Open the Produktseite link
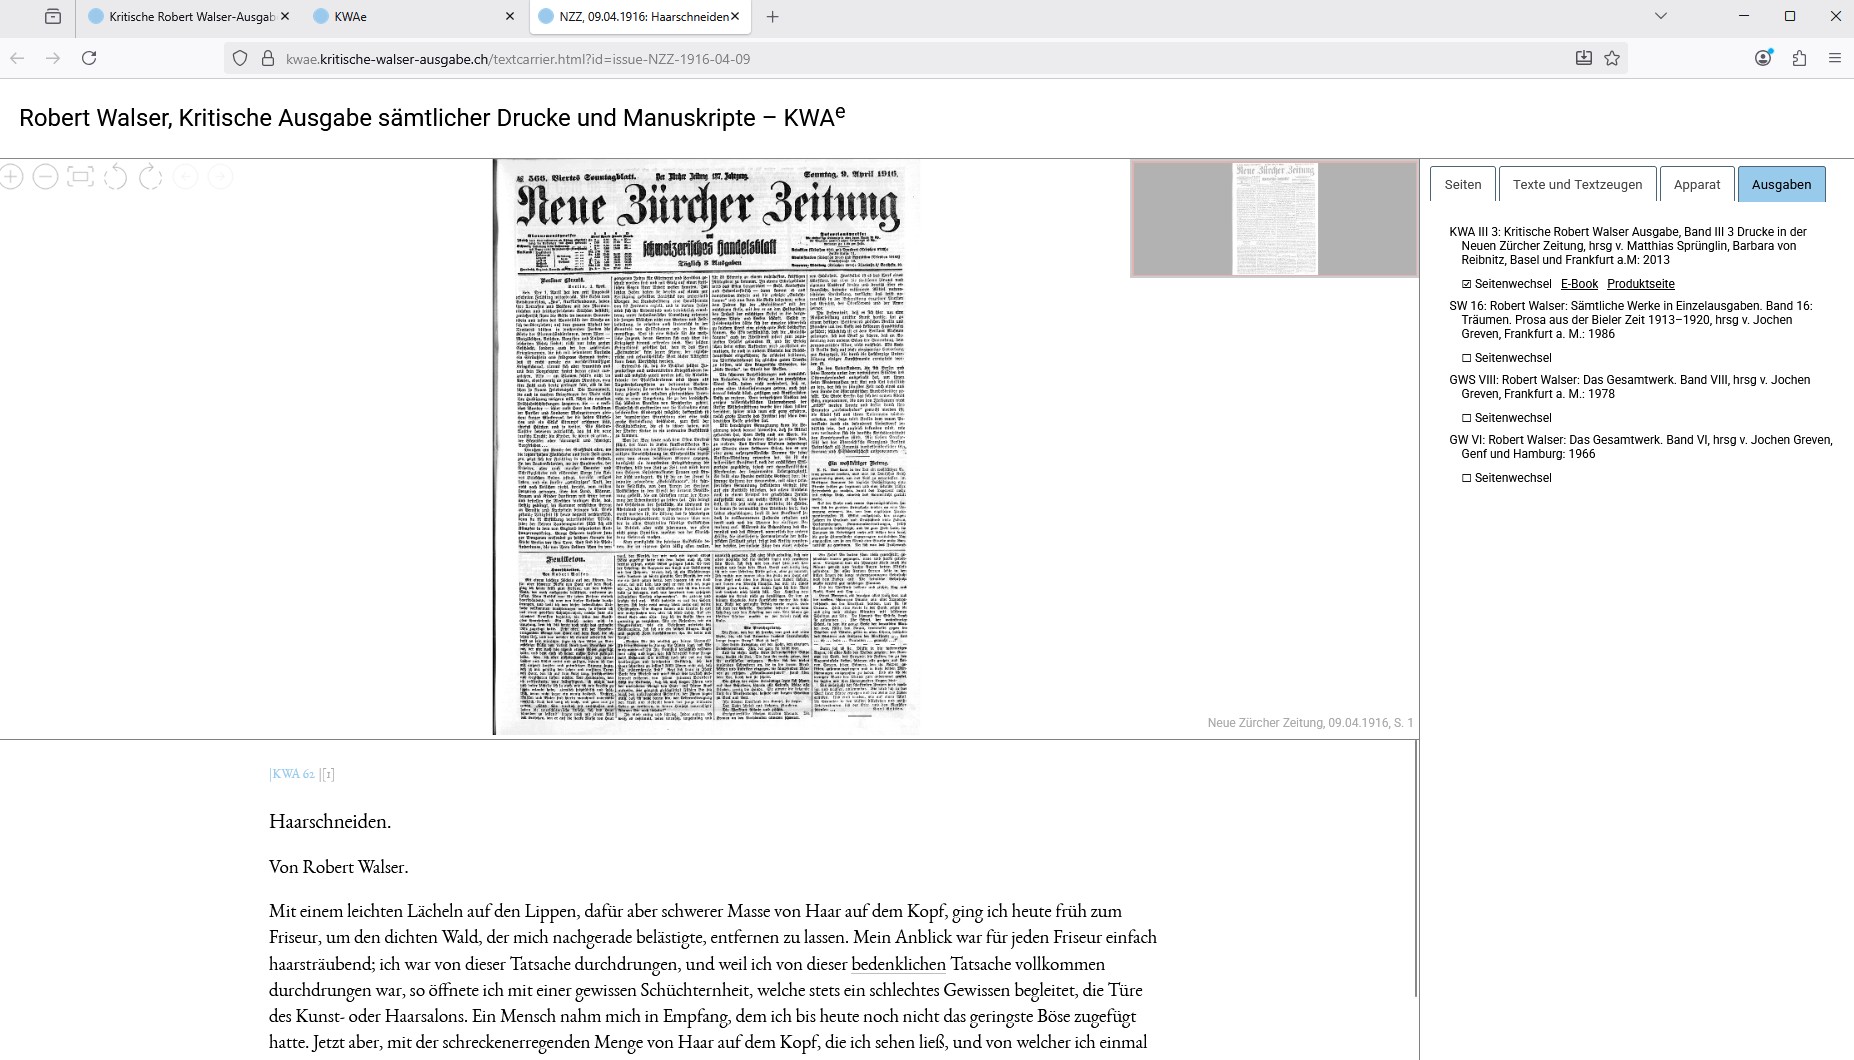The image size is (1854, 1060). 1641,283
